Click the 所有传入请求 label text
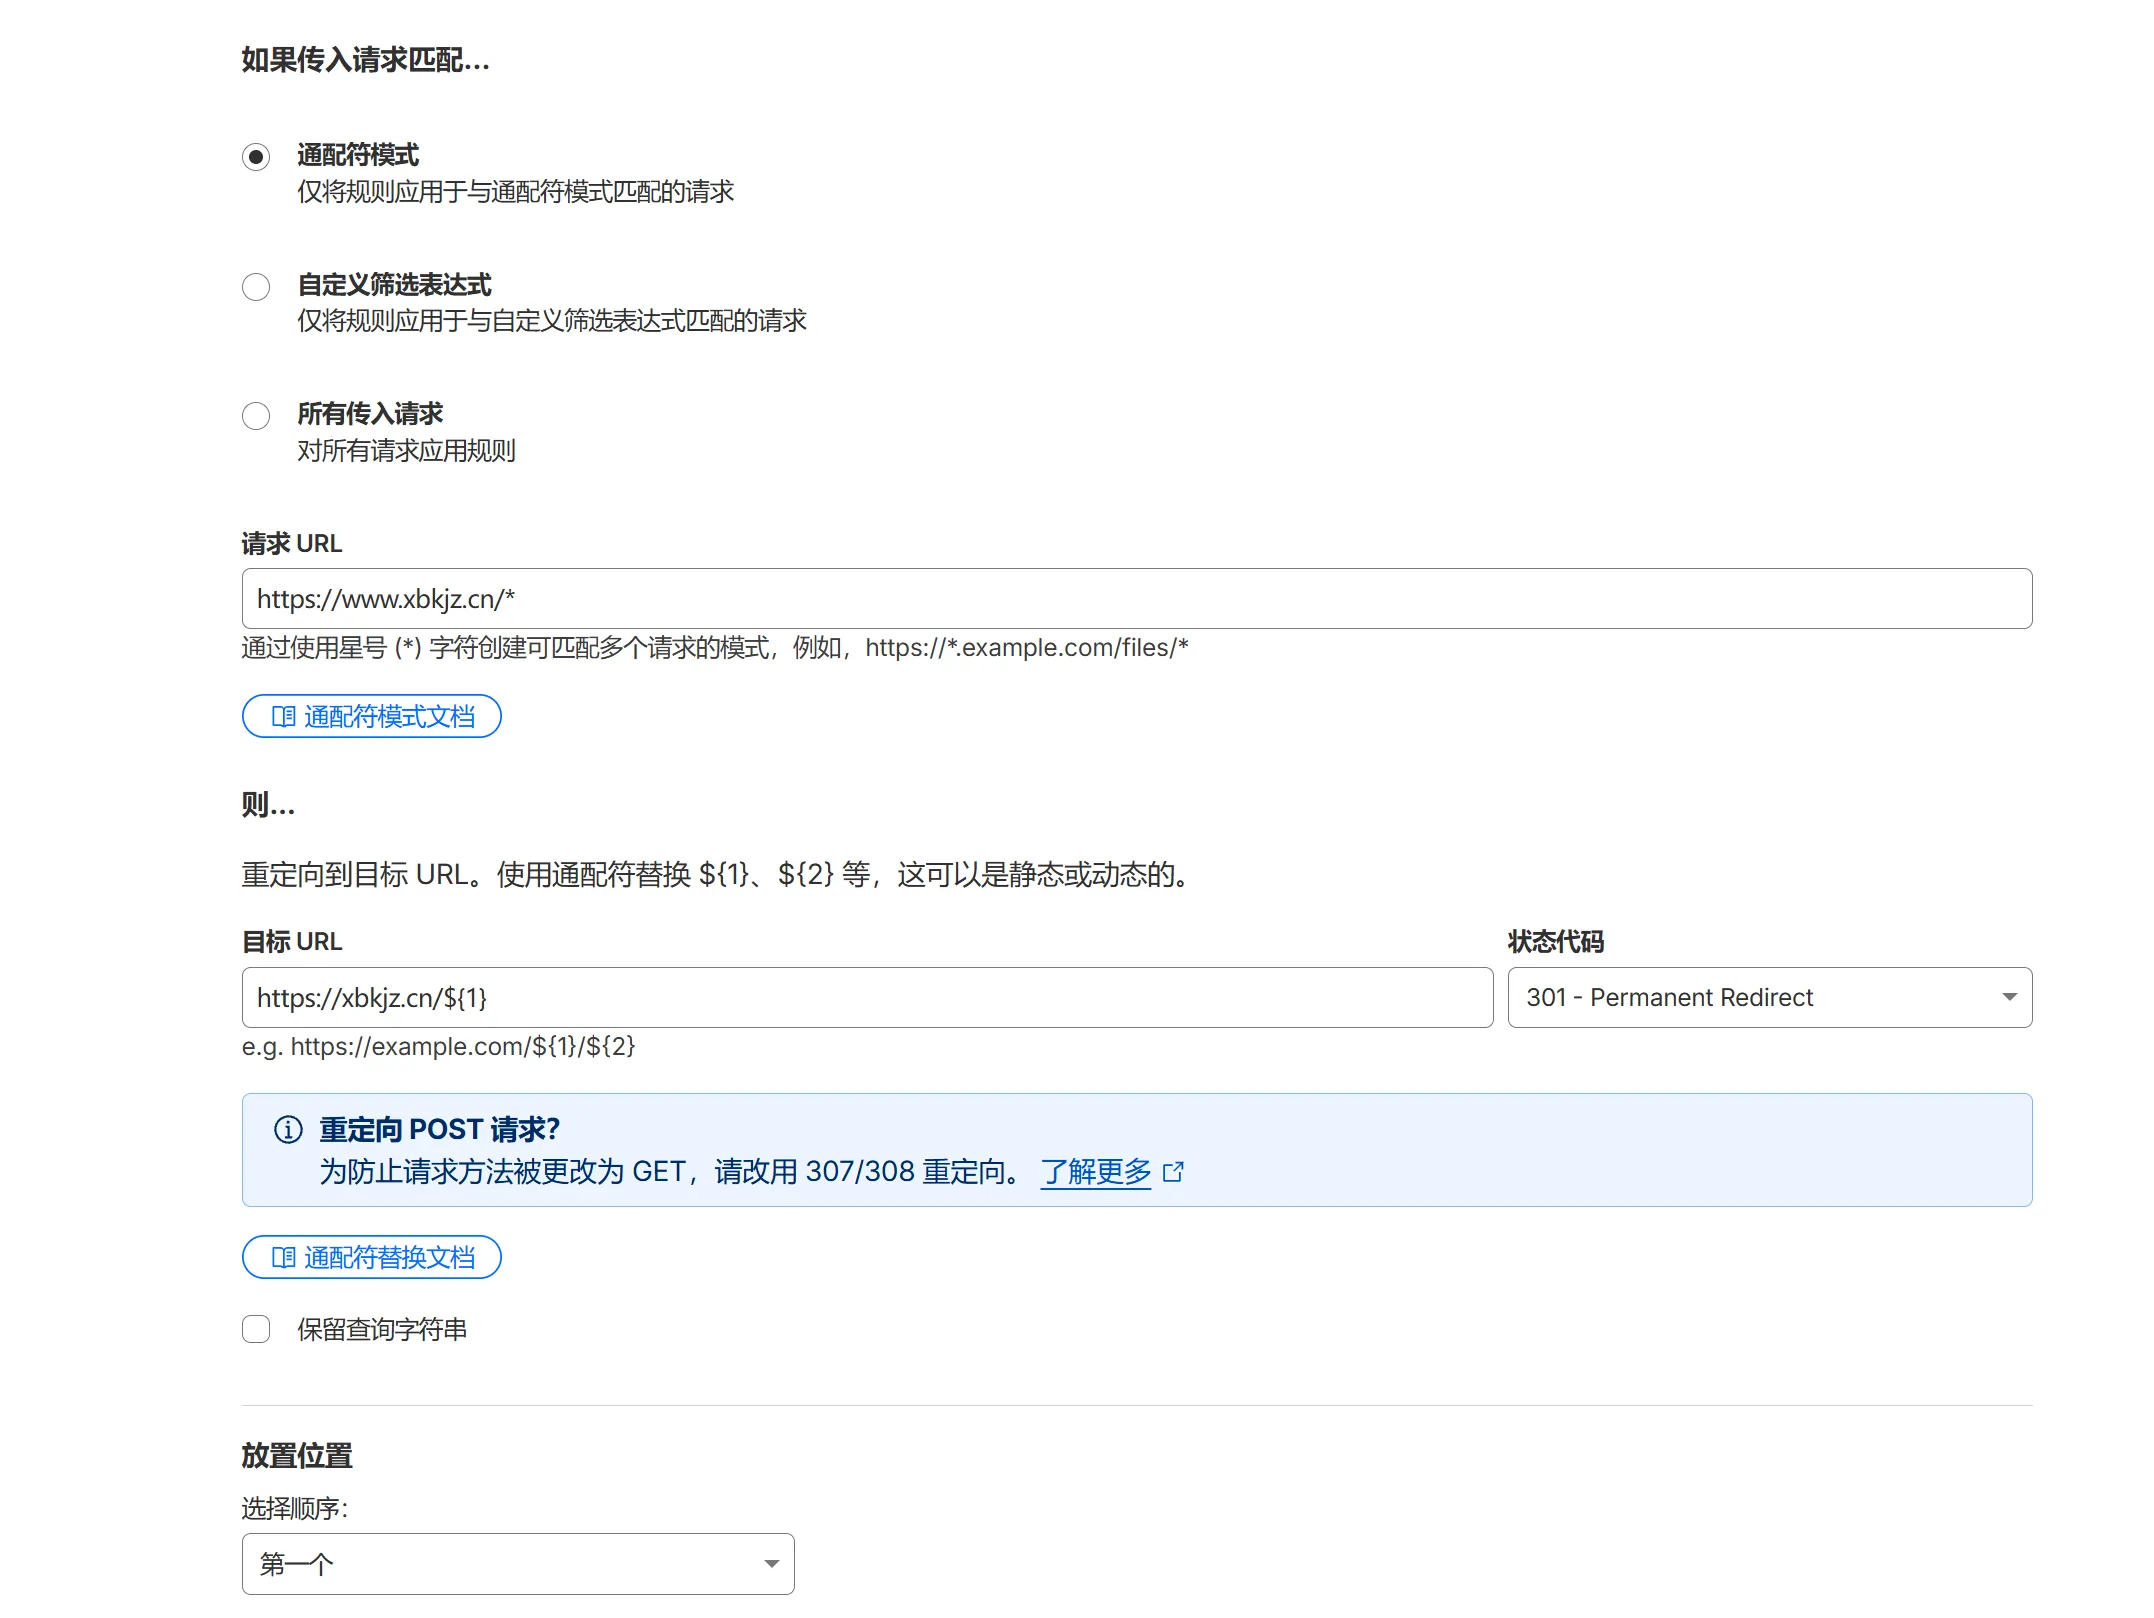 coord(370,414)
